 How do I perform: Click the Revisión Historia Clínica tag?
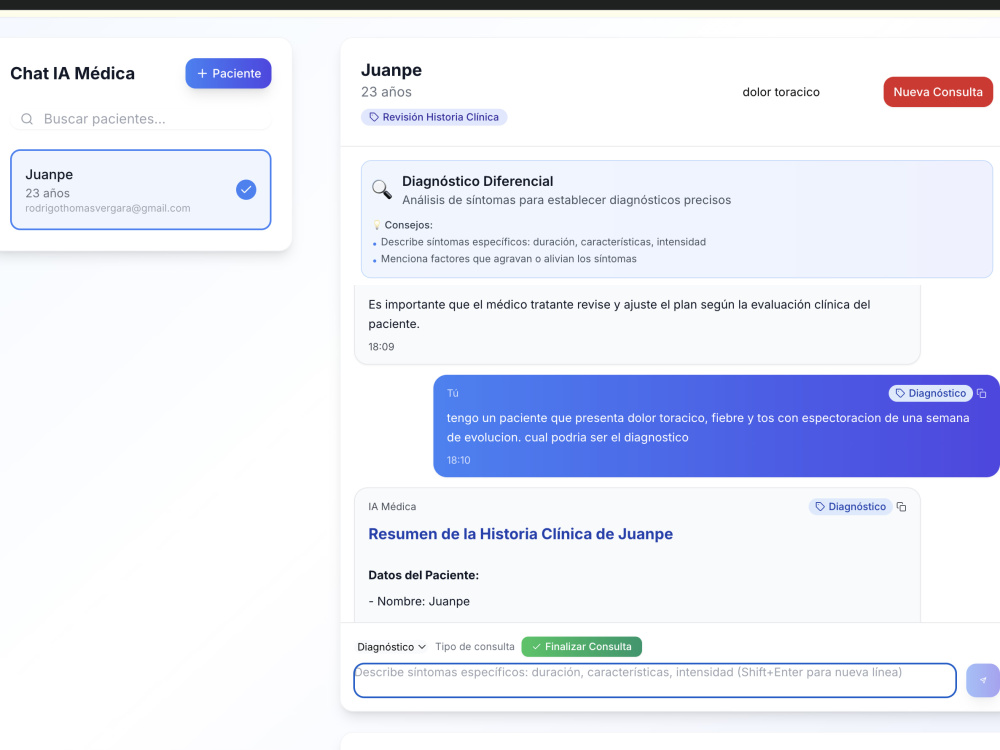pos(434,117)
